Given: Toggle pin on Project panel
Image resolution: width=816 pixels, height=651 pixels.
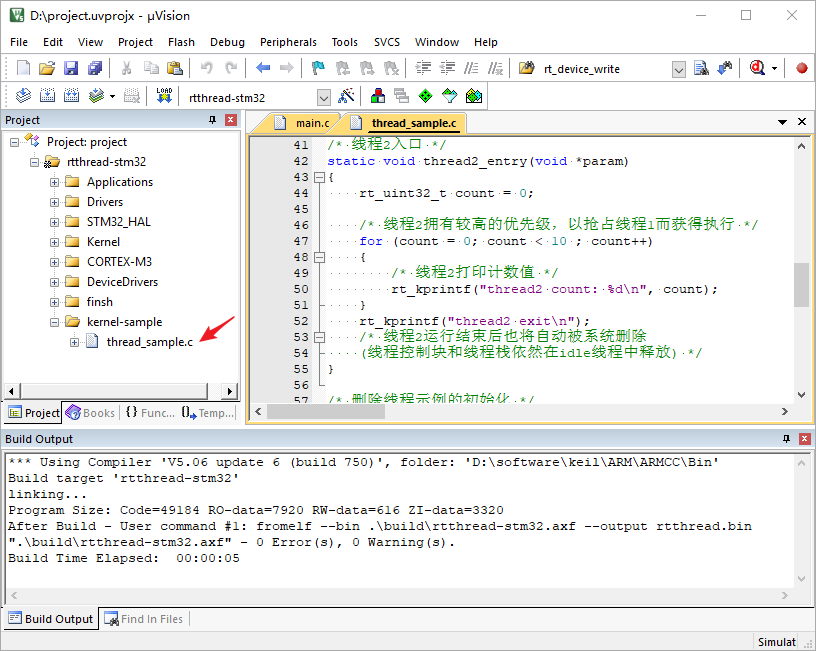Looking at the screenshot, I should point(212,120).
